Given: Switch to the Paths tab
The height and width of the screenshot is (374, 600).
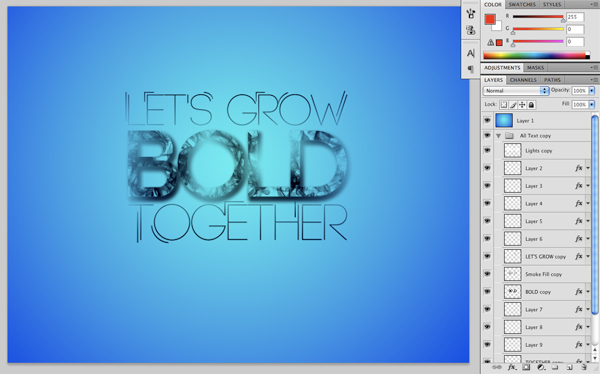Looking at the screenshot, I should [x=552, y=80].
